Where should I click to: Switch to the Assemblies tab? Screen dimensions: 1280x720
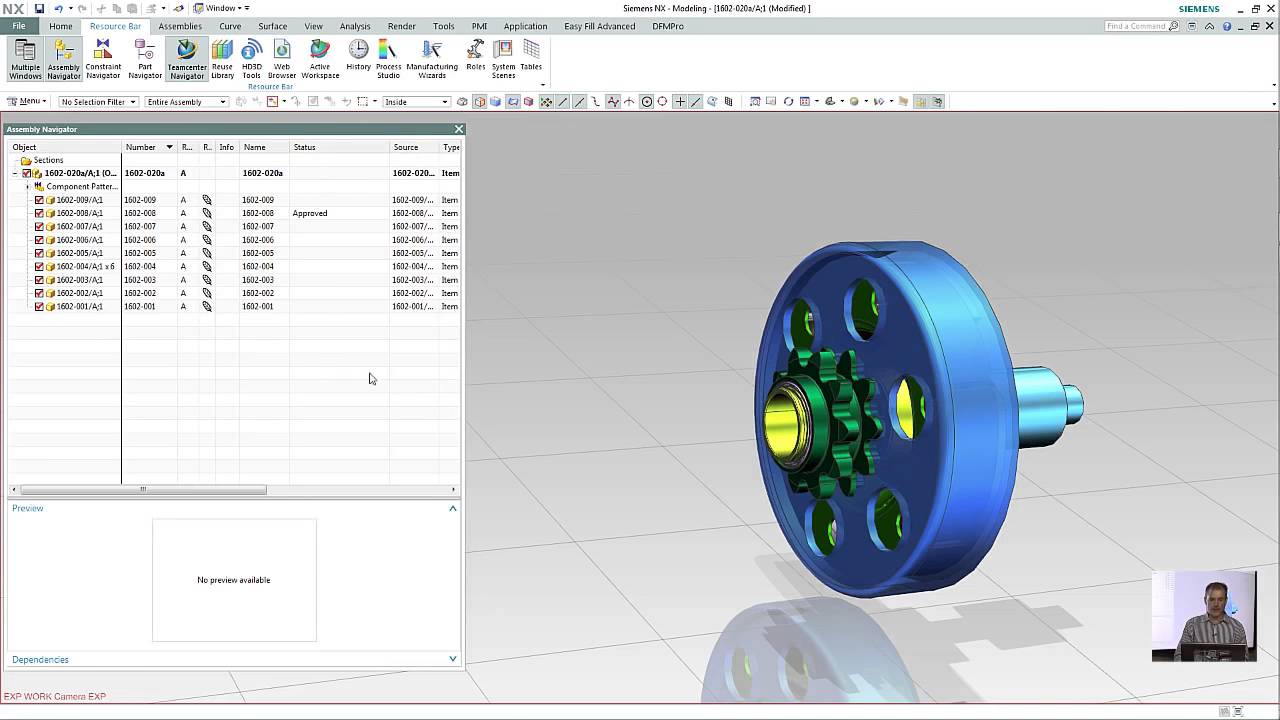pos(180,26)
